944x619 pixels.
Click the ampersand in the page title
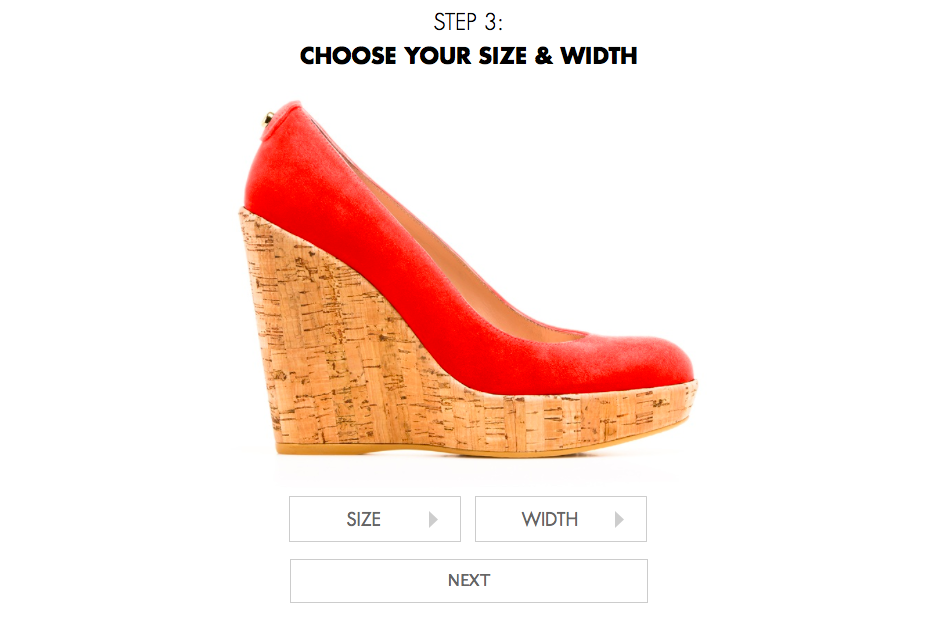[x=543, y=56]
